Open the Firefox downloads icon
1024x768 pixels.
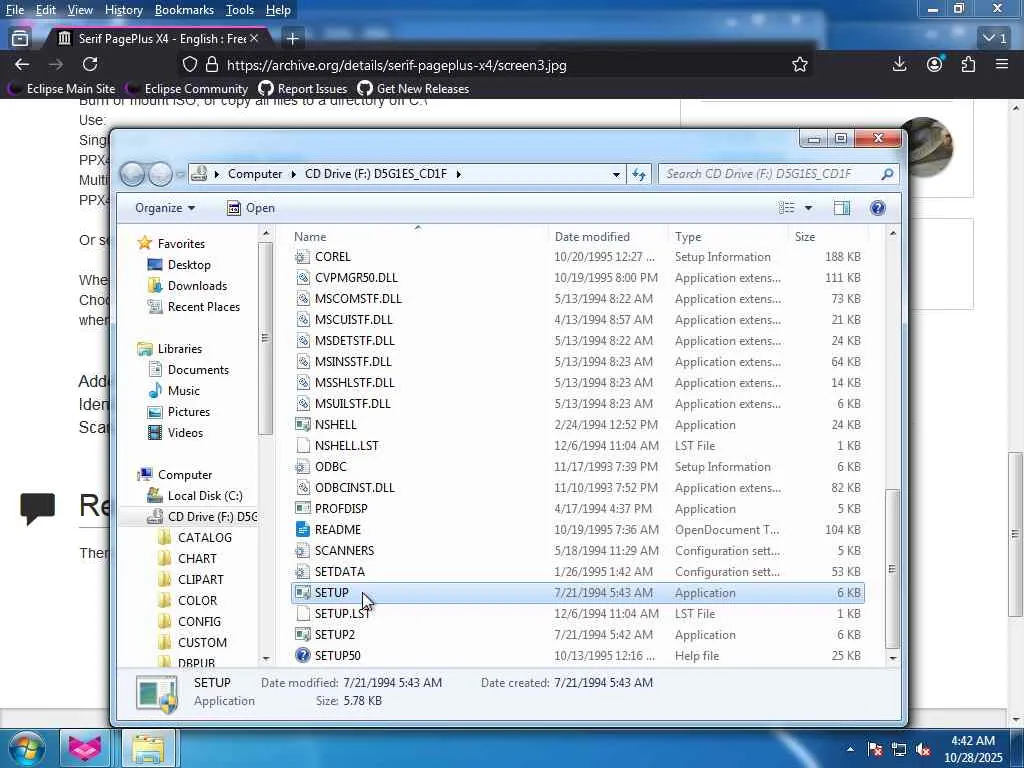coord(899,64)
